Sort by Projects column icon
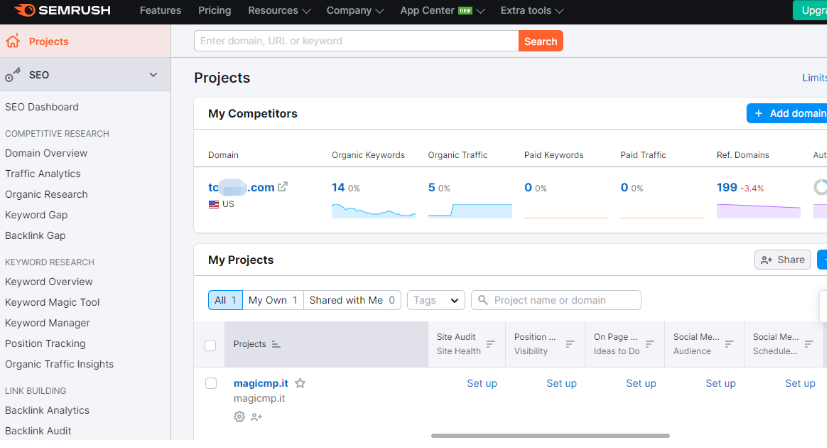The height and width of the screenshot is (448, 827). tap(276, 344)
